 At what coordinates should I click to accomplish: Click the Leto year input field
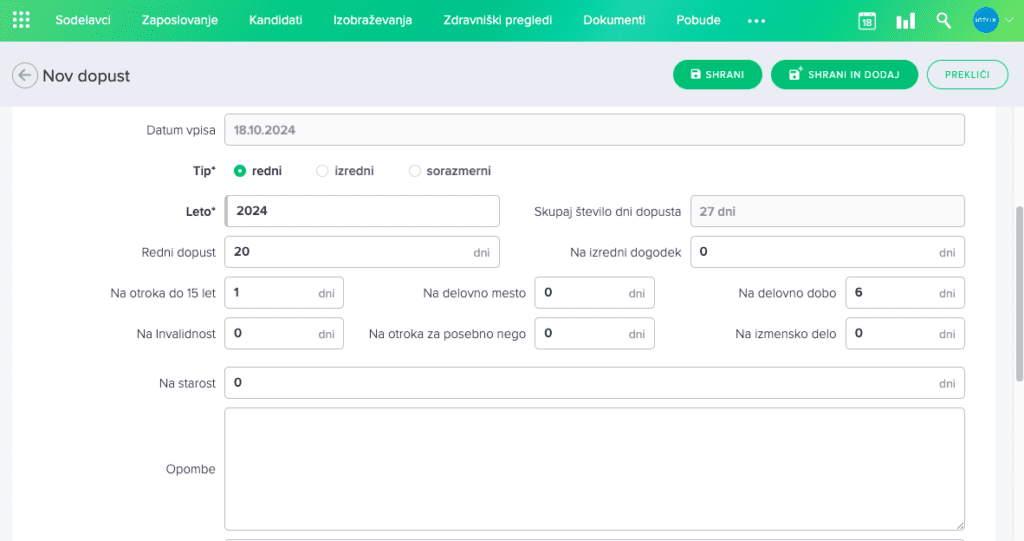[362, 211]
